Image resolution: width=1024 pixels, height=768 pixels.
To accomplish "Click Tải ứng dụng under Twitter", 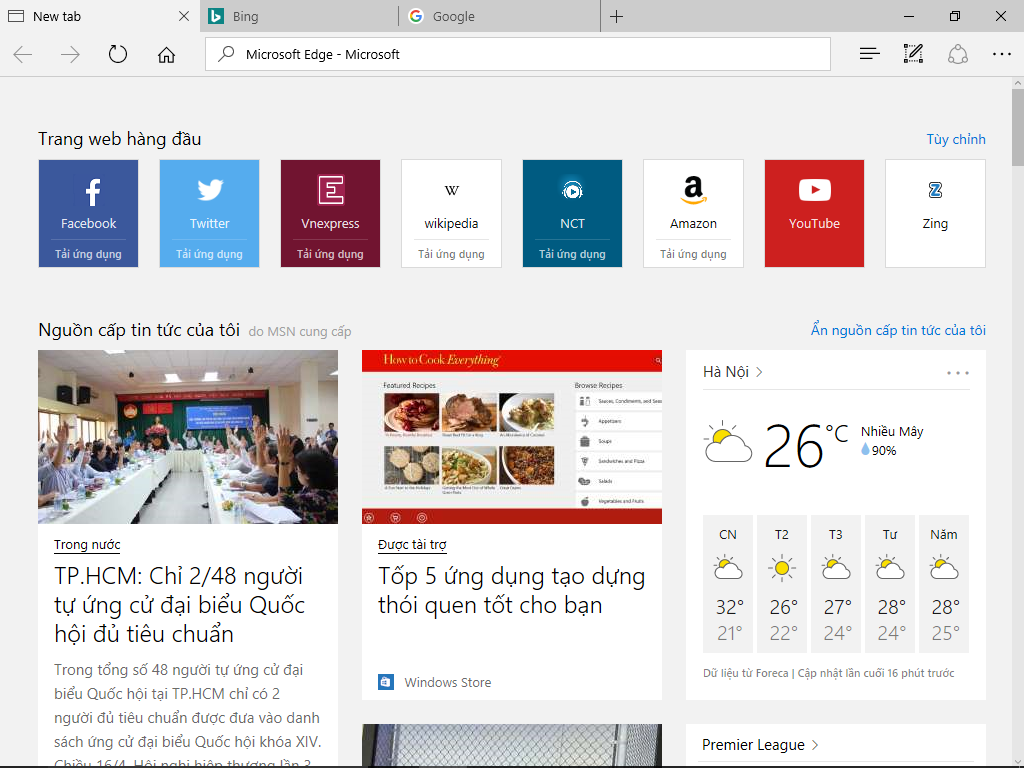I will tap(210, 254).
